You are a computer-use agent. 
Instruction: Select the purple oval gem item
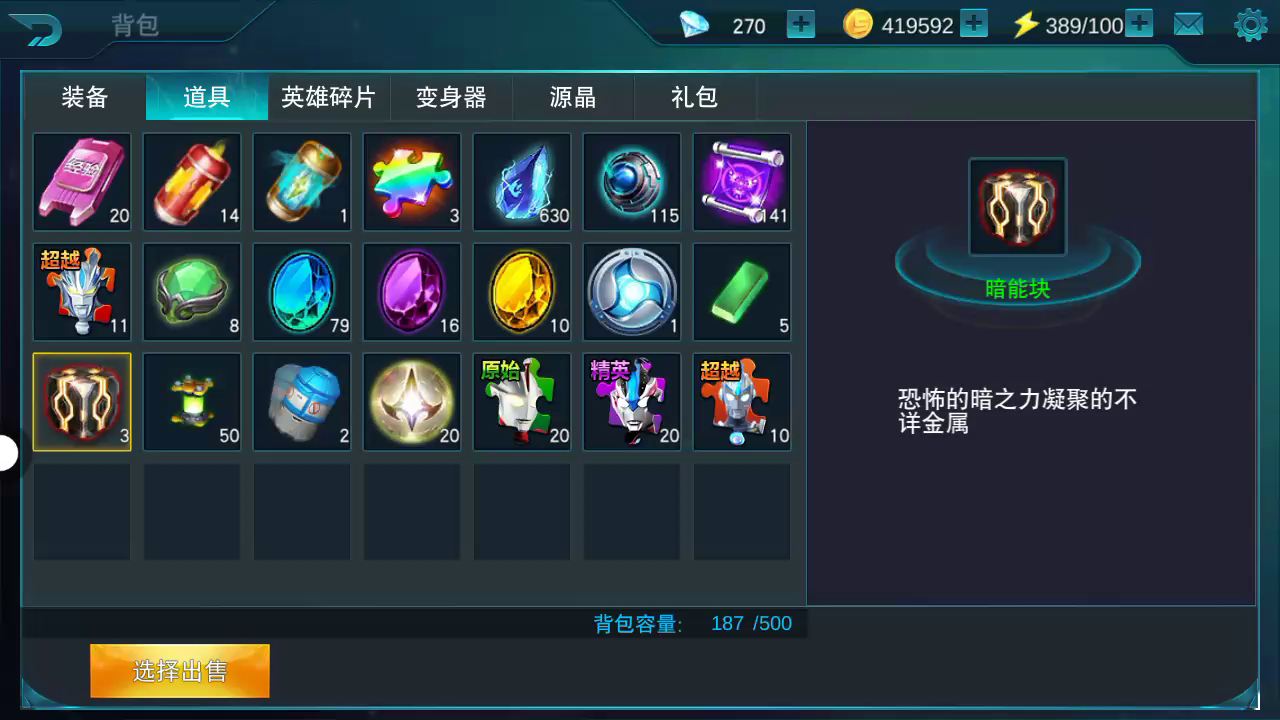click(x=412, y=292)
